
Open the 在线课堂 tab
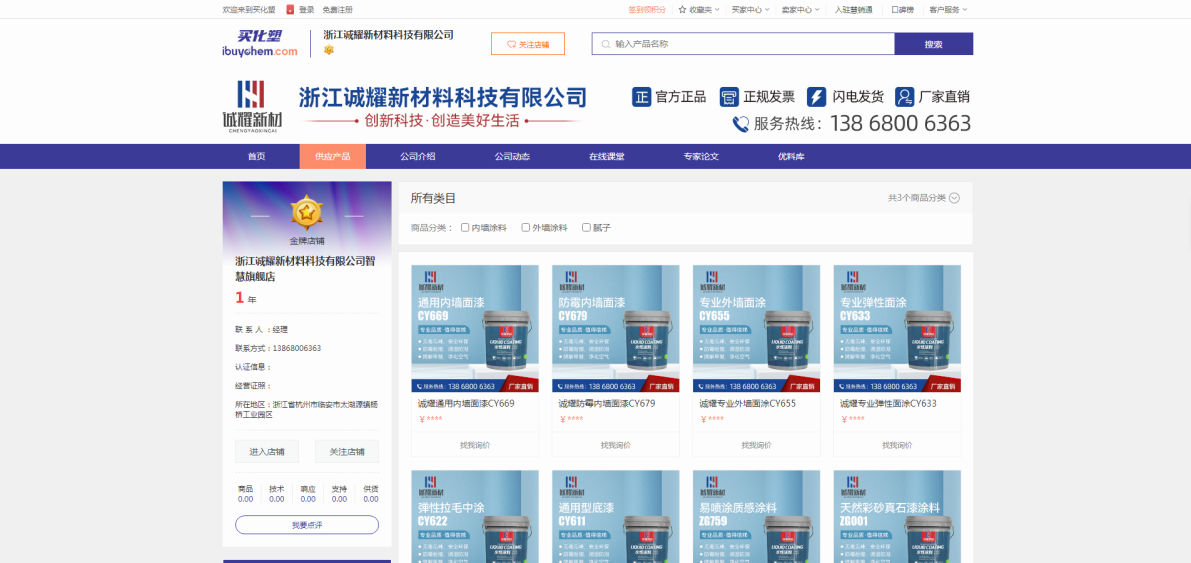click(x=606, y=157)
